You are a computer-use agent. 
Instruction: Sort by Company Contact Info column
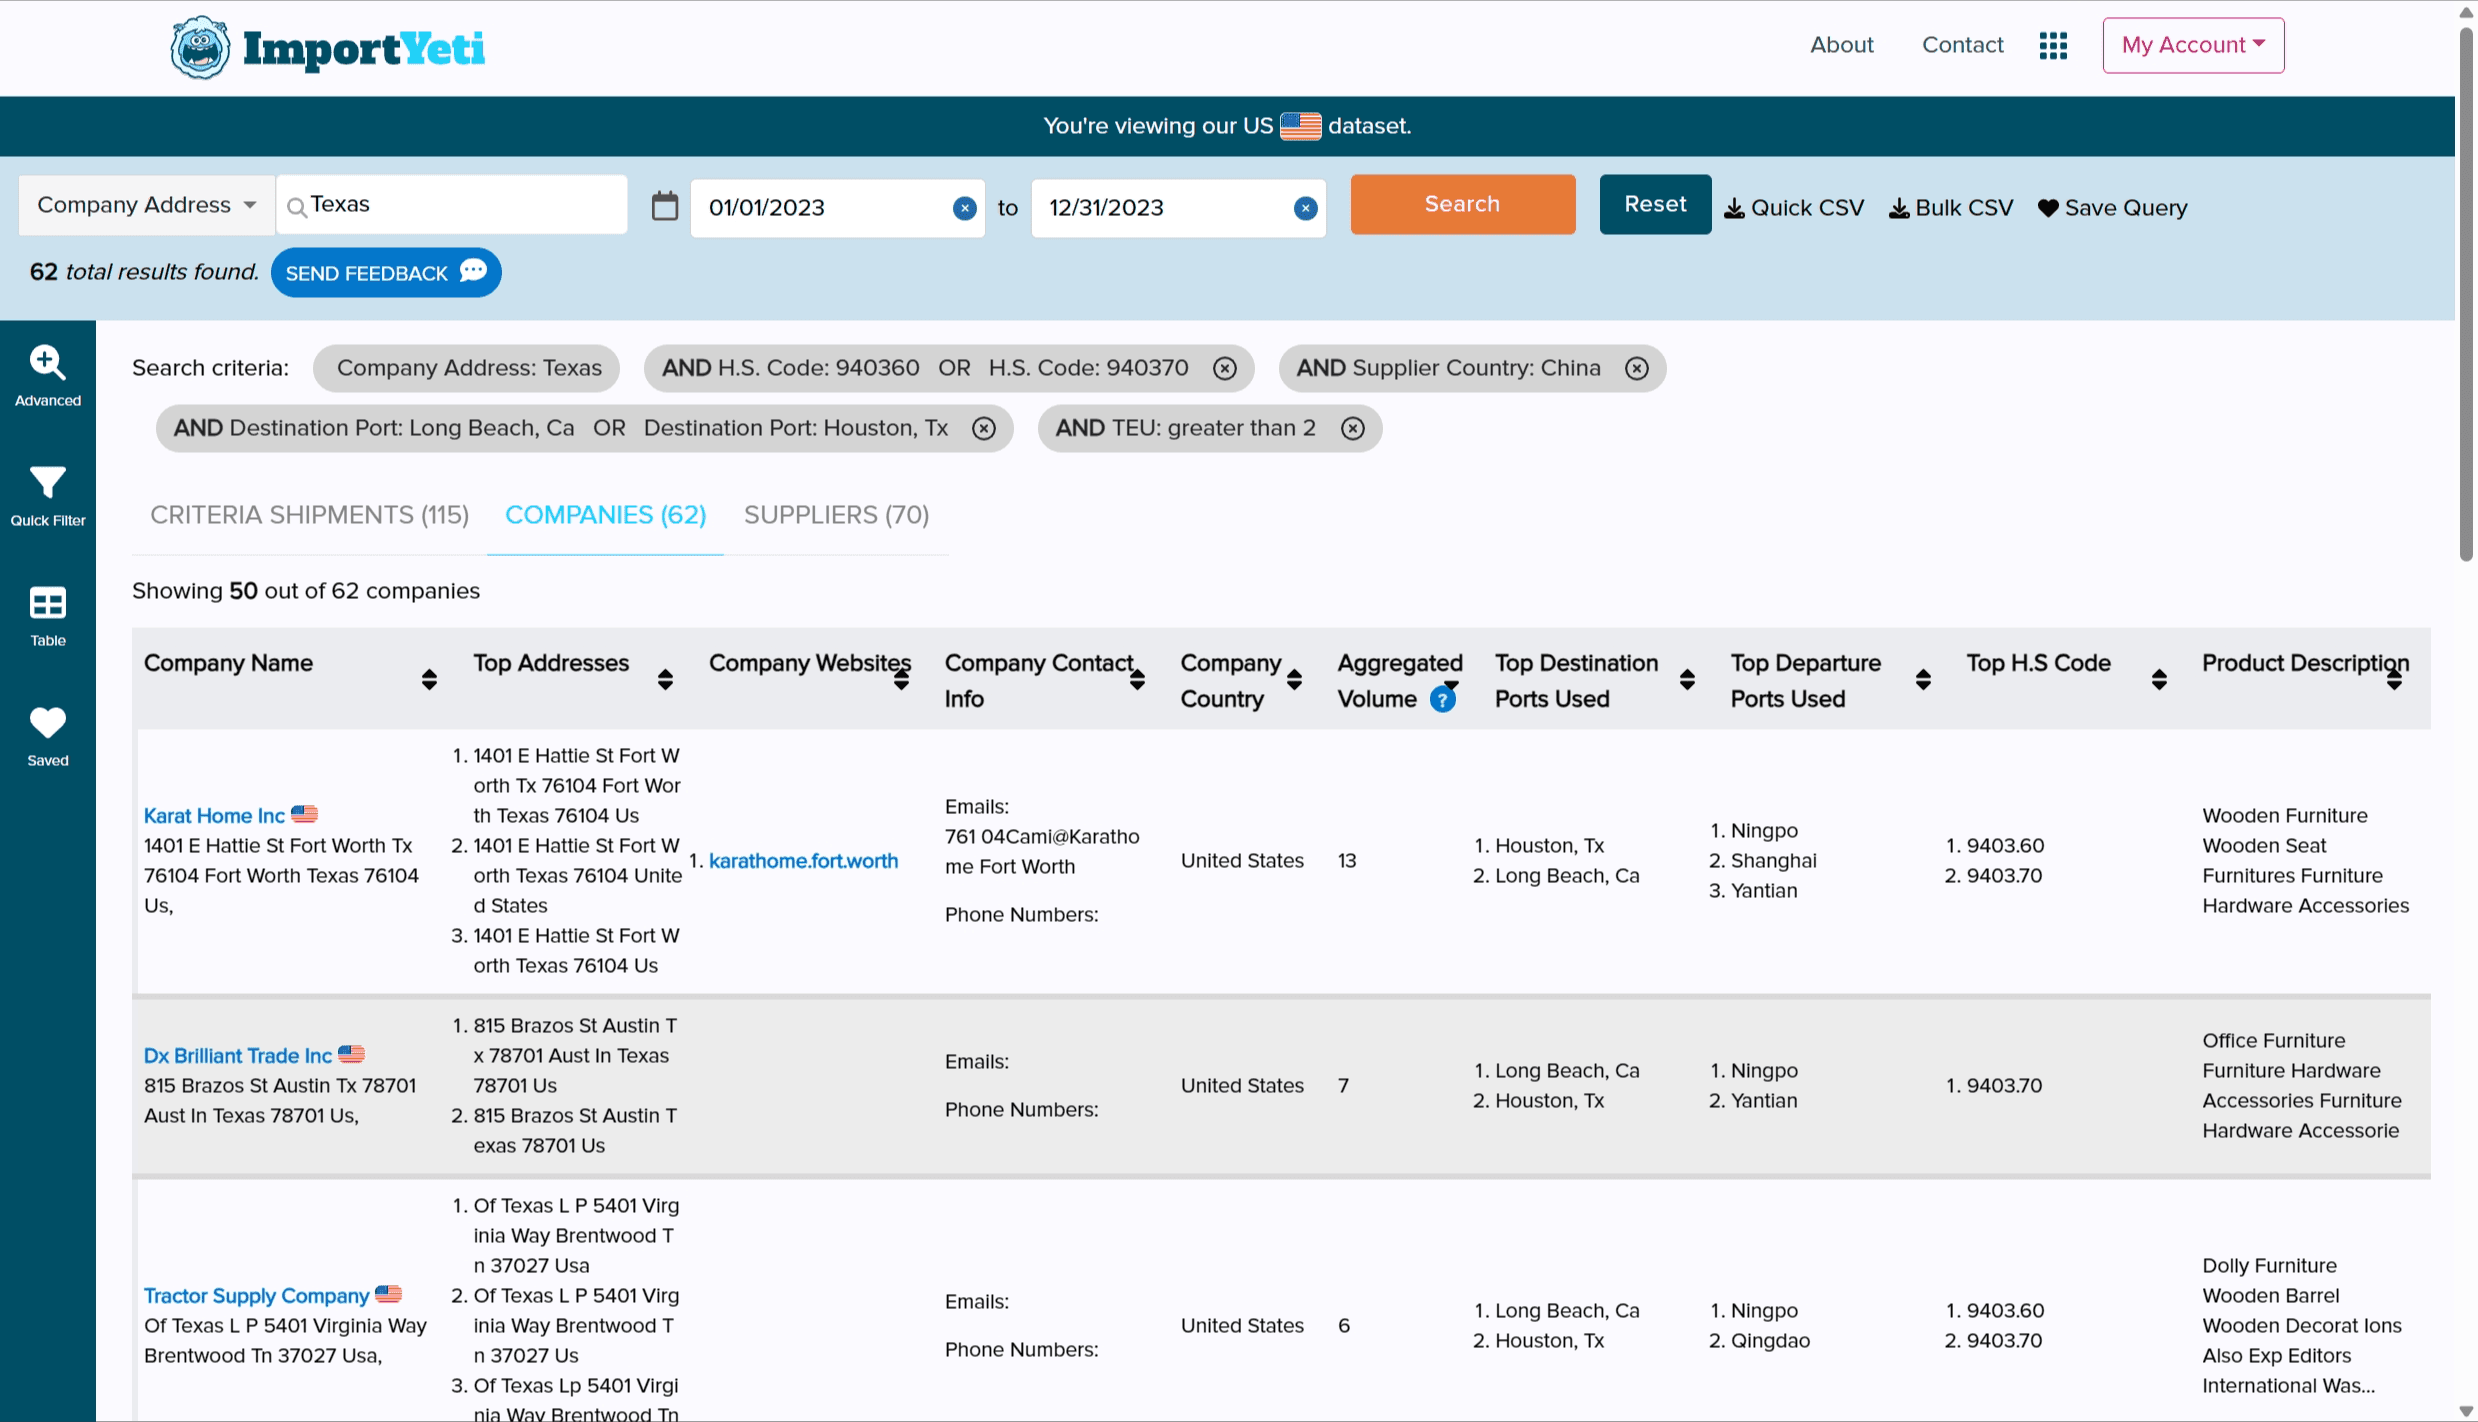pos(1136,680)
